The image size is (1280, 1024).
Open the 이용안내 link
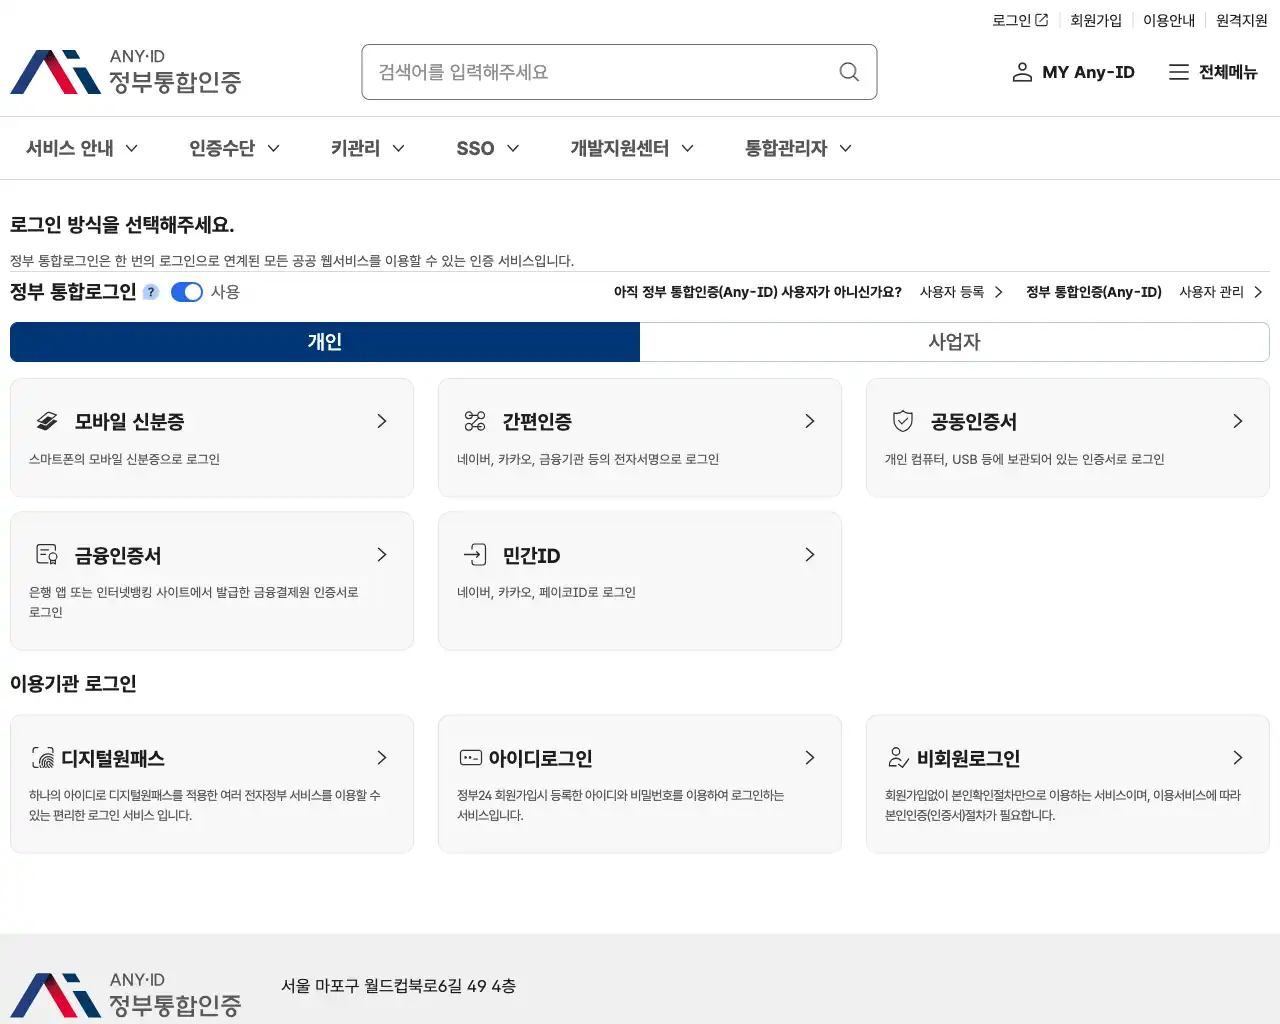coord(1169,20)
